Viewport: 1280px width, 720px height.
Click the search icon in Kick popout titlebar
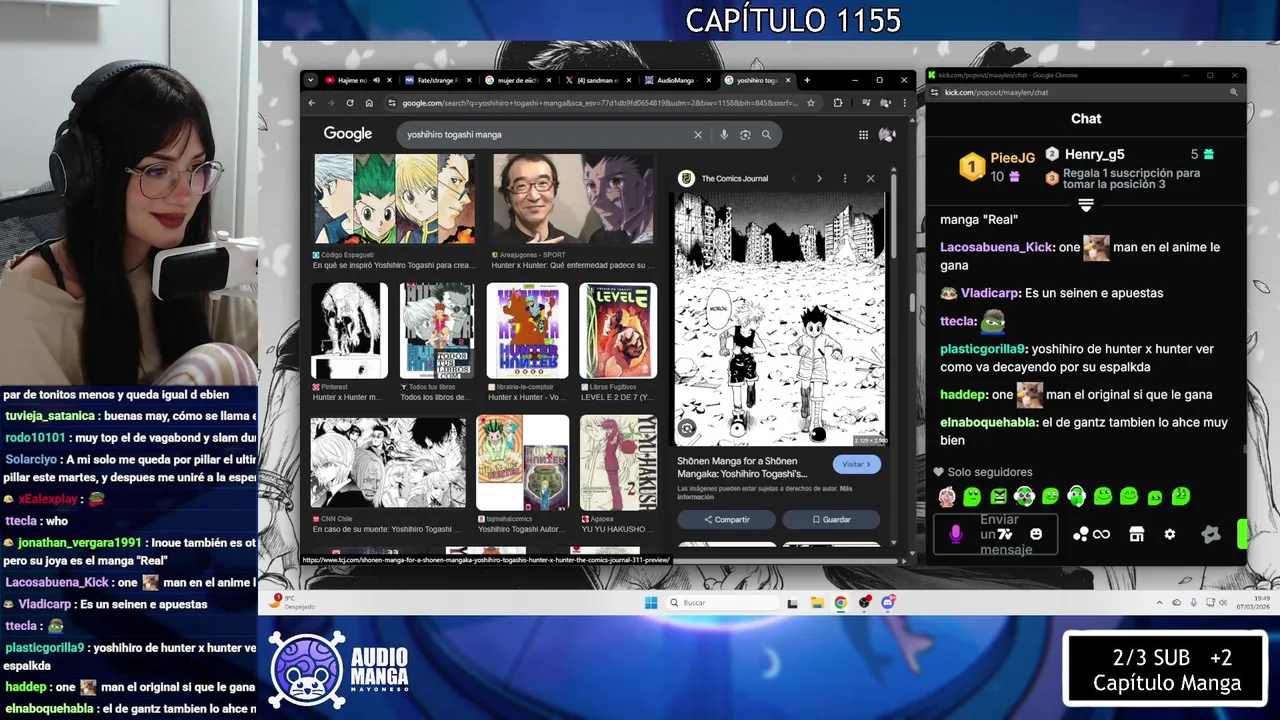1234,92
